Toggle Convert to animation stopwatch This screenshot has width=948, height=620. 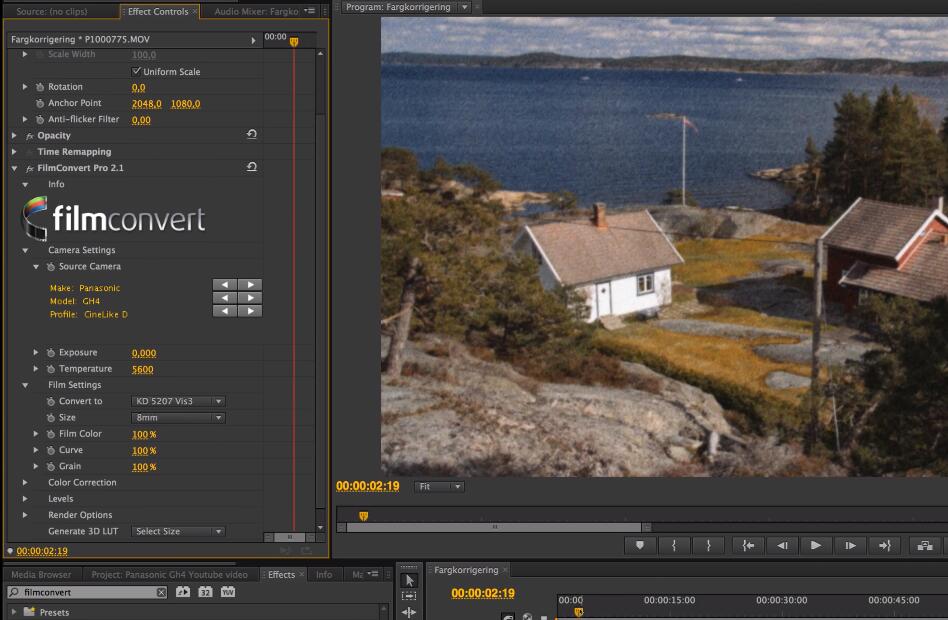click(x=51, y=402)
